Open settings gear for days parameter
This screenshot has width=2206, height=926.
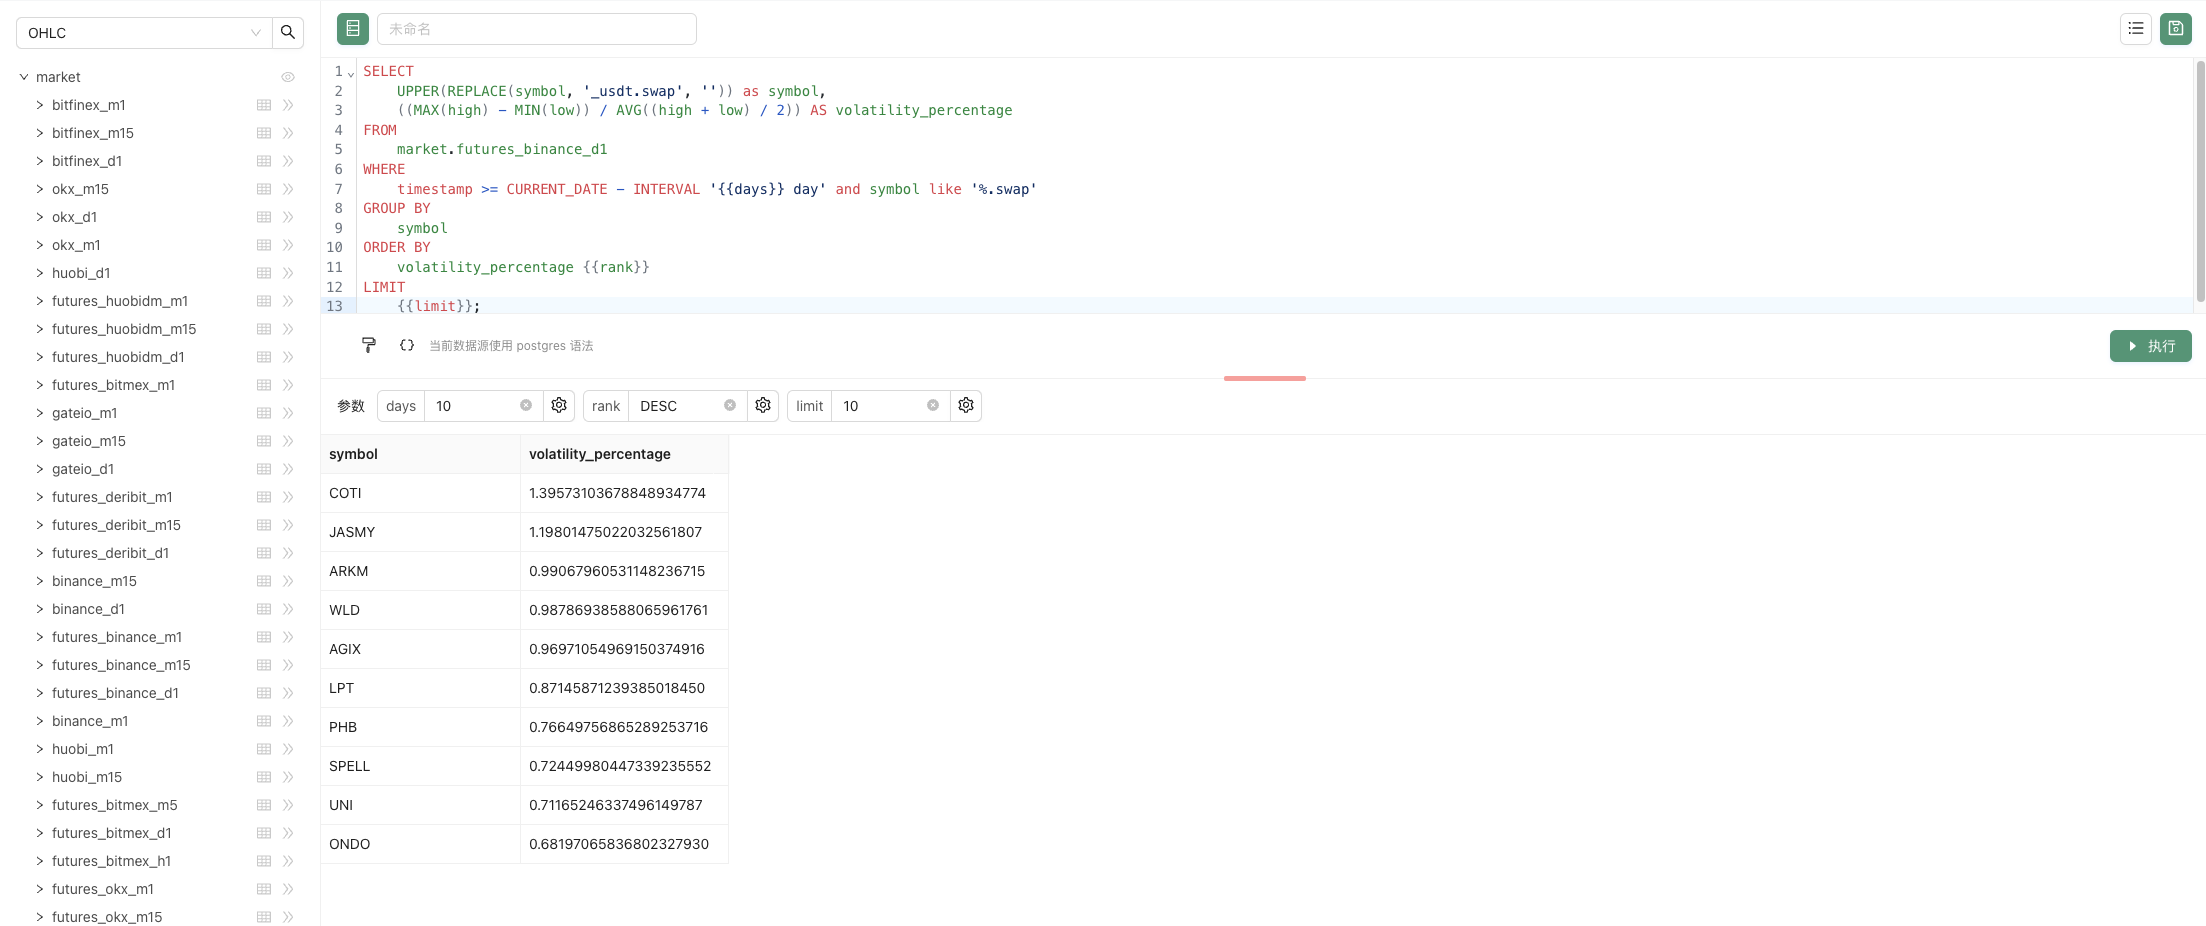tap(559, 405)
